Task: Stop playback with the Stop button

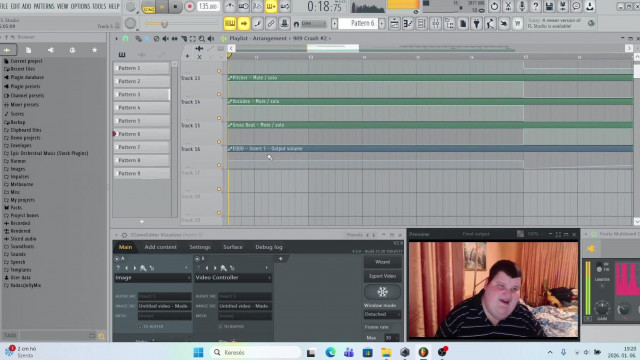Action: click(x=175, y=7)
